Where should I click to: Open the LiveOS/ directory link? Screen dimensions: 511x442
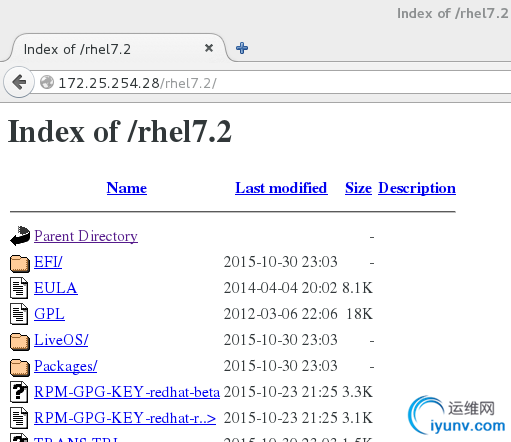pyautogui.click(x=61, y=340)
